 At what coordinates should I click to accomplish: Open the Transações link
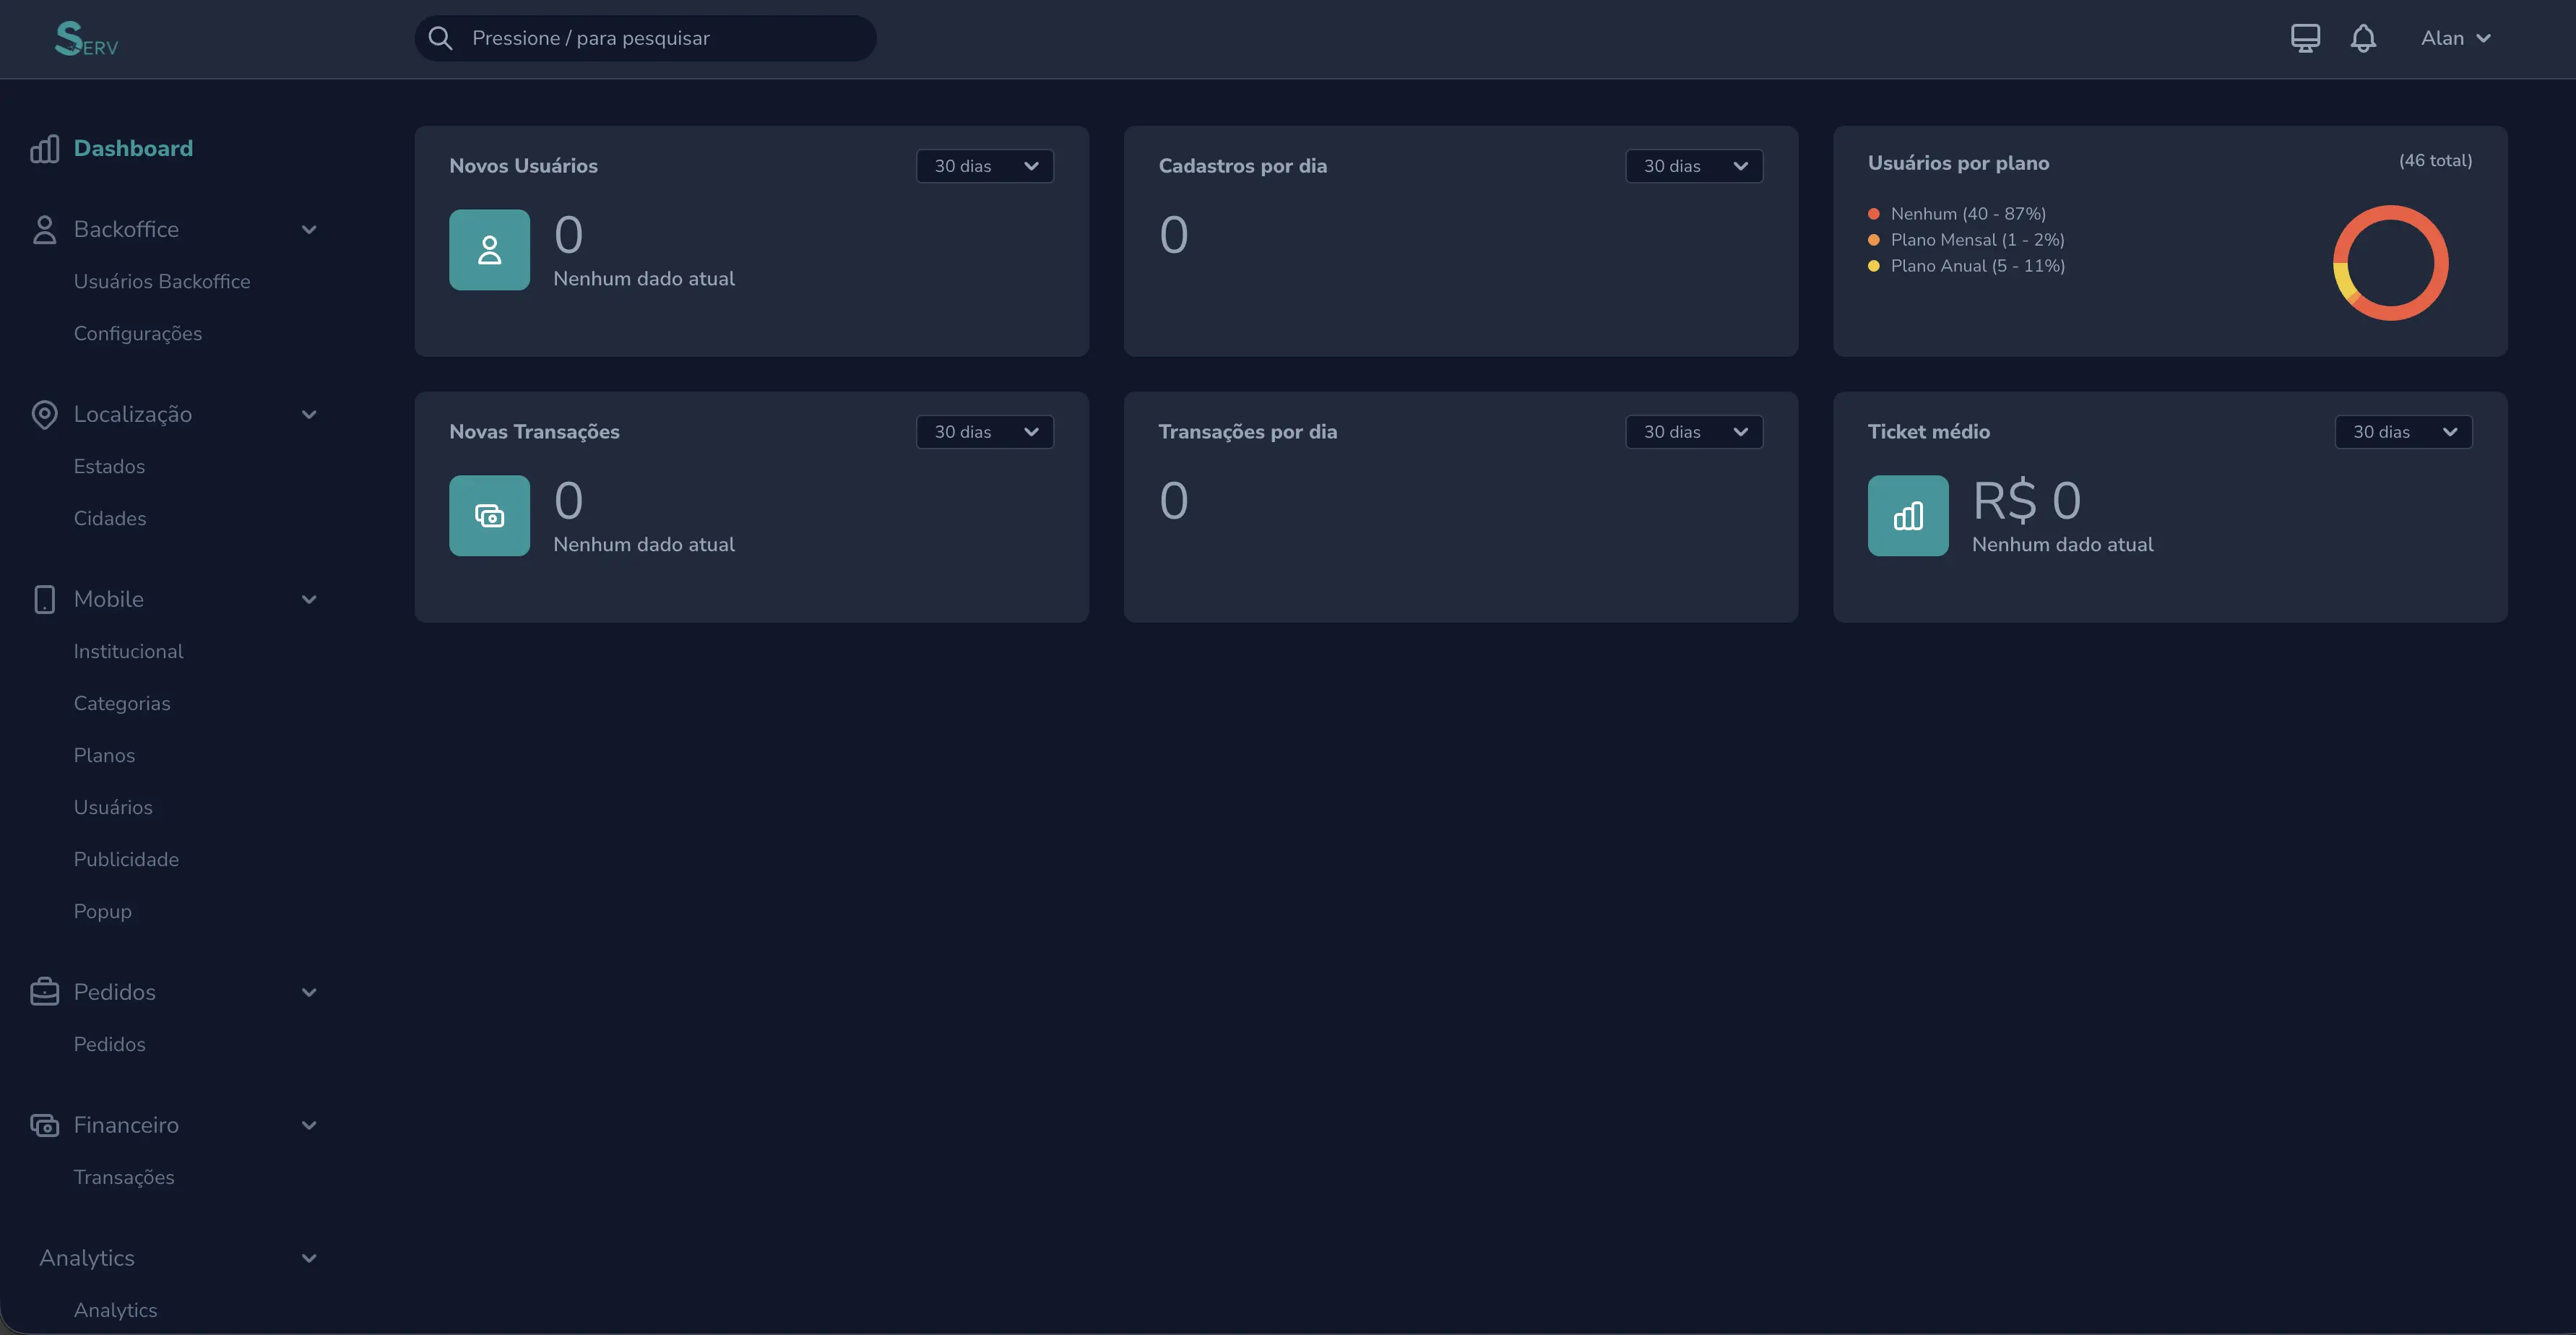pyautogui.click(x=124, y=1178)
